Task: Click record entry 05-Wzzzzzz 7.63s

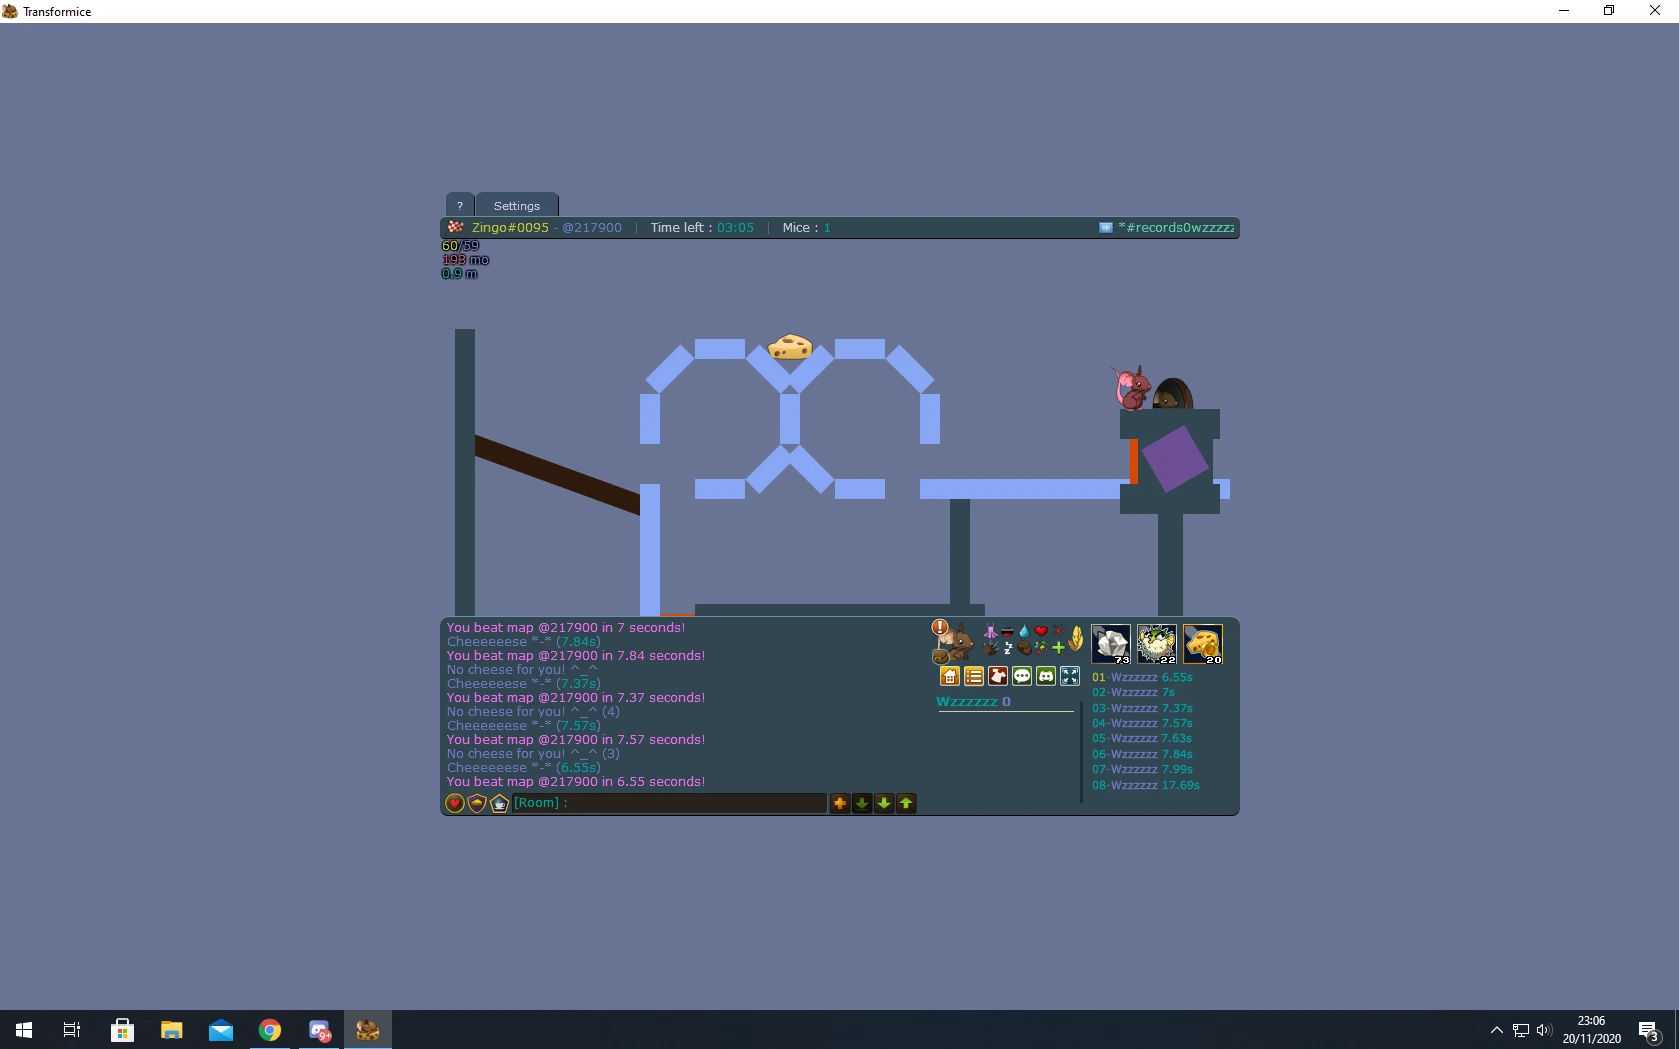Action: [1142, 738]
